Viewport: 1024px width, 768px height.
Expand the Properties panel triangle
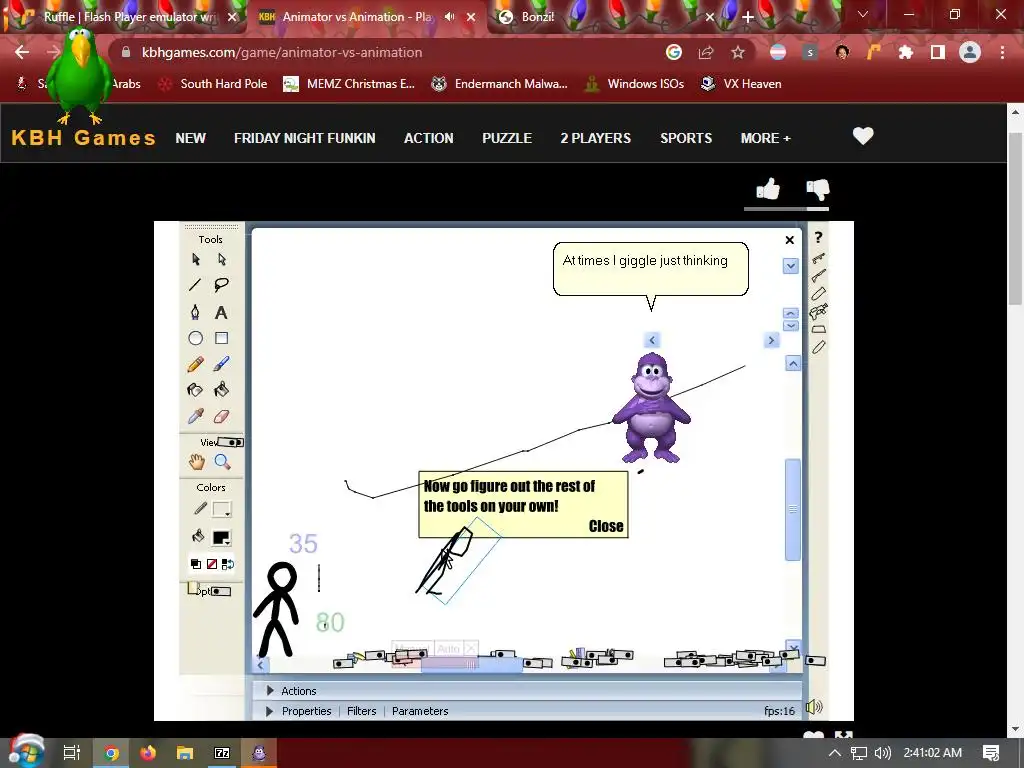[x=270, y=711]
